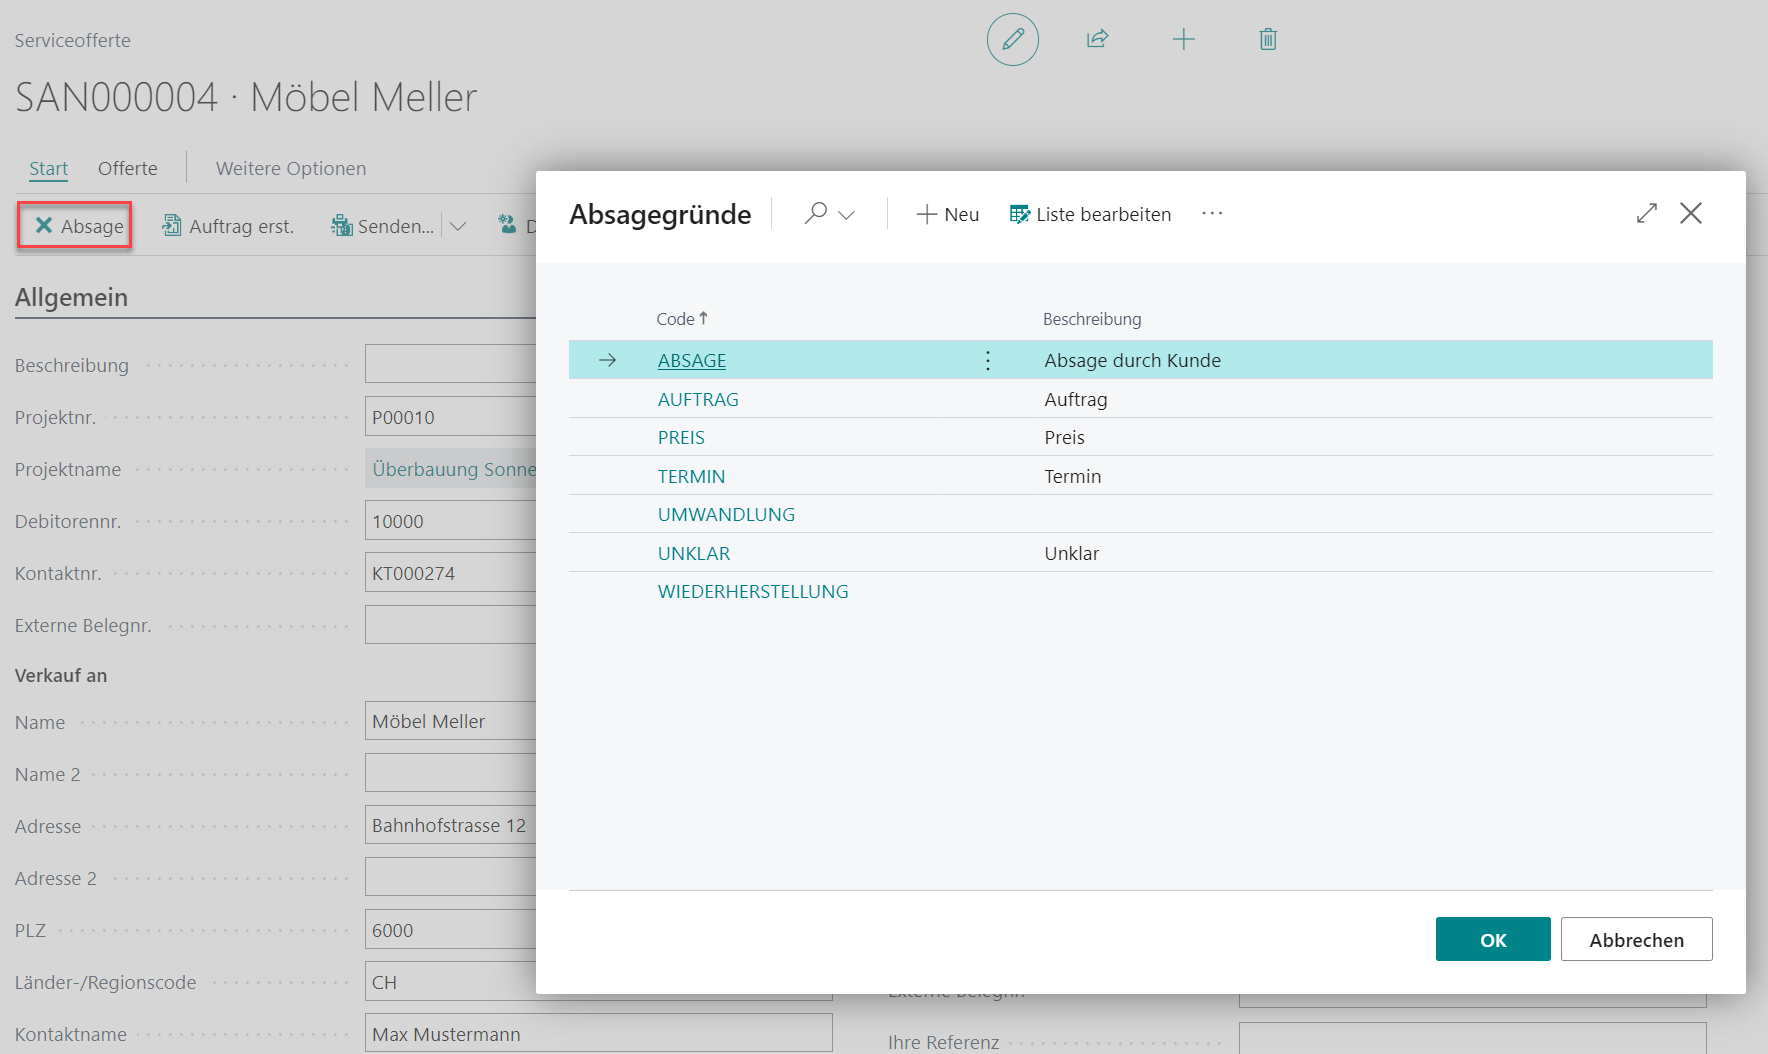Click the Senden... action
Viewport: 1768px width, 1054px height.
(x=383, y=226)
